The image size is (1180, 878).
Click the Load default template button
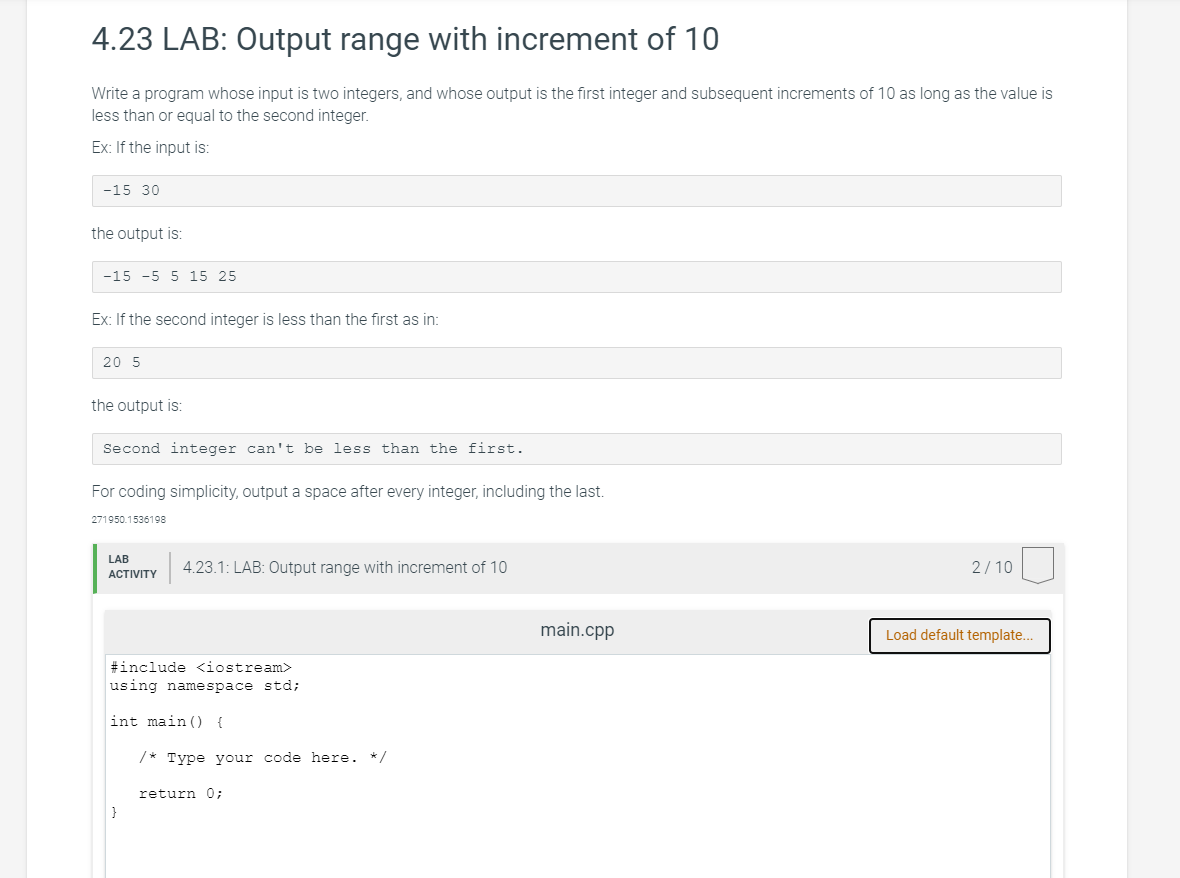[959, 635]
